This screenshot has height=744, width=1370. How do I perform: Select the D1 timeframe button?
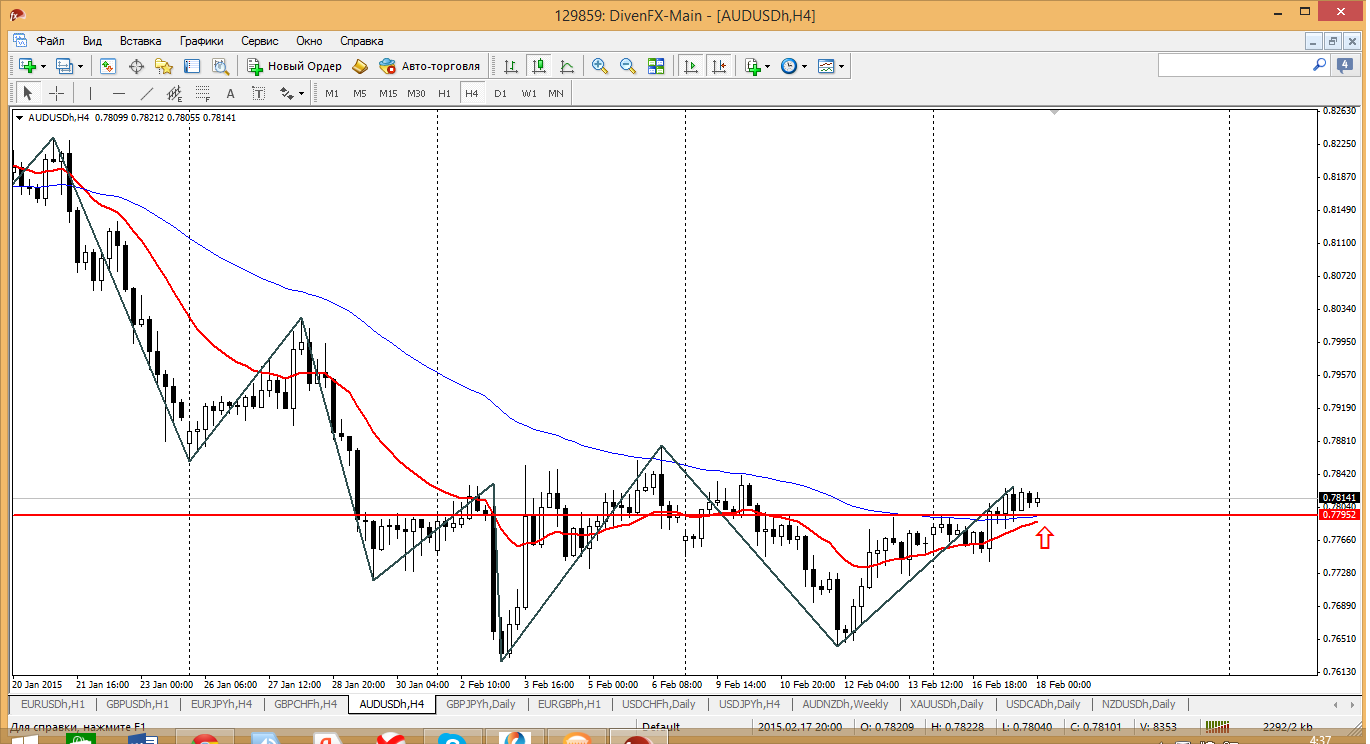pyautogui.click(x=500, y=93)
